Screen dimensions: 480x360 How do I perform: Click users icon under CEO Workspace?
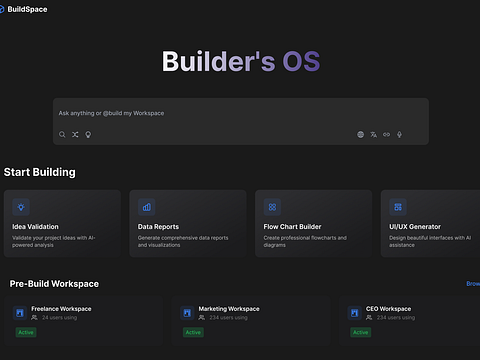[369, 318]
